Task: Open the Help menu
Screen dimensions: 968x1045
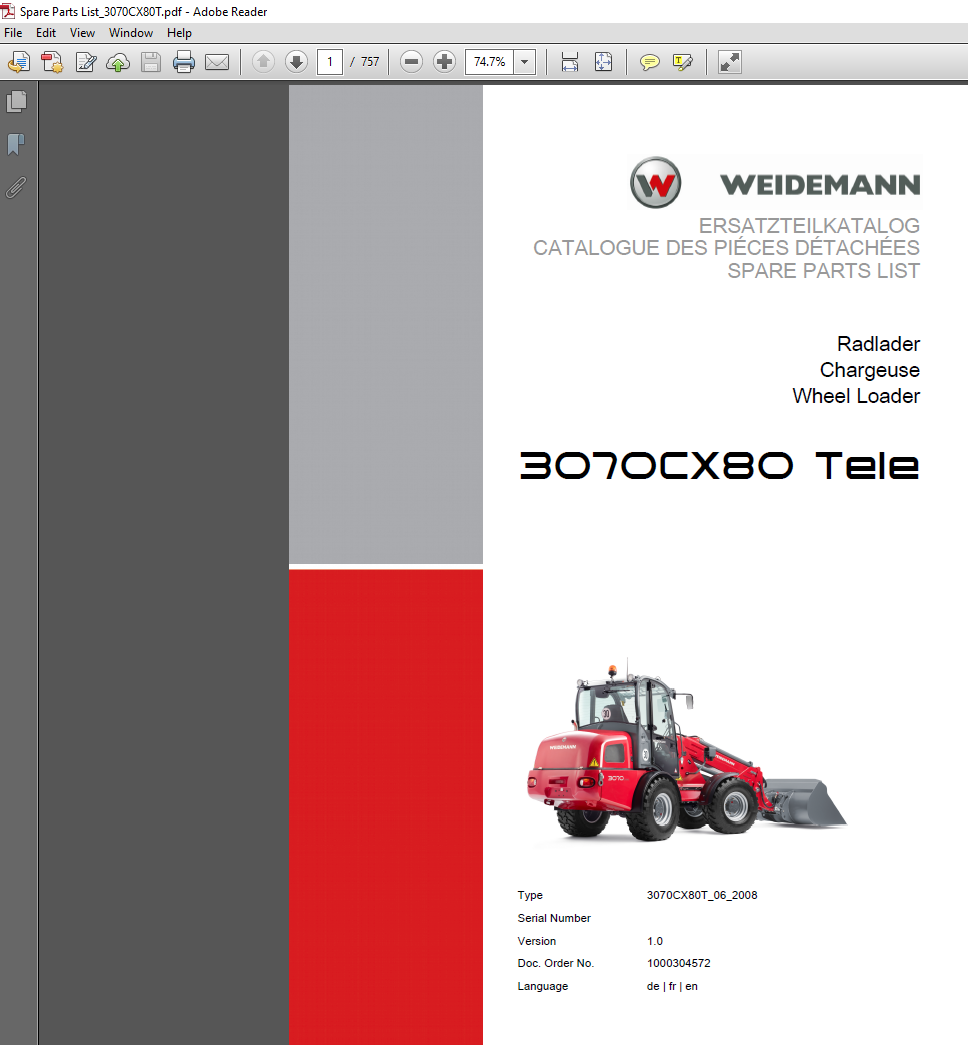Action: pos(179,33)
